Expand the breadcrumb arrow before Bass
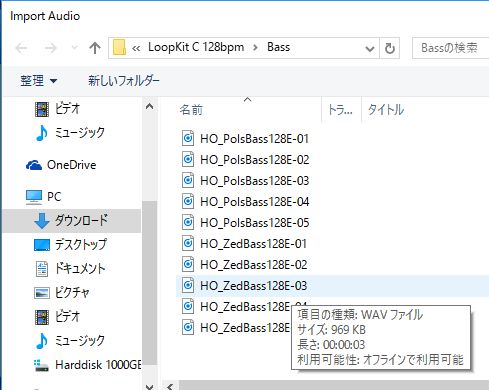Screen dimensions: 489x390 (256, 48)
